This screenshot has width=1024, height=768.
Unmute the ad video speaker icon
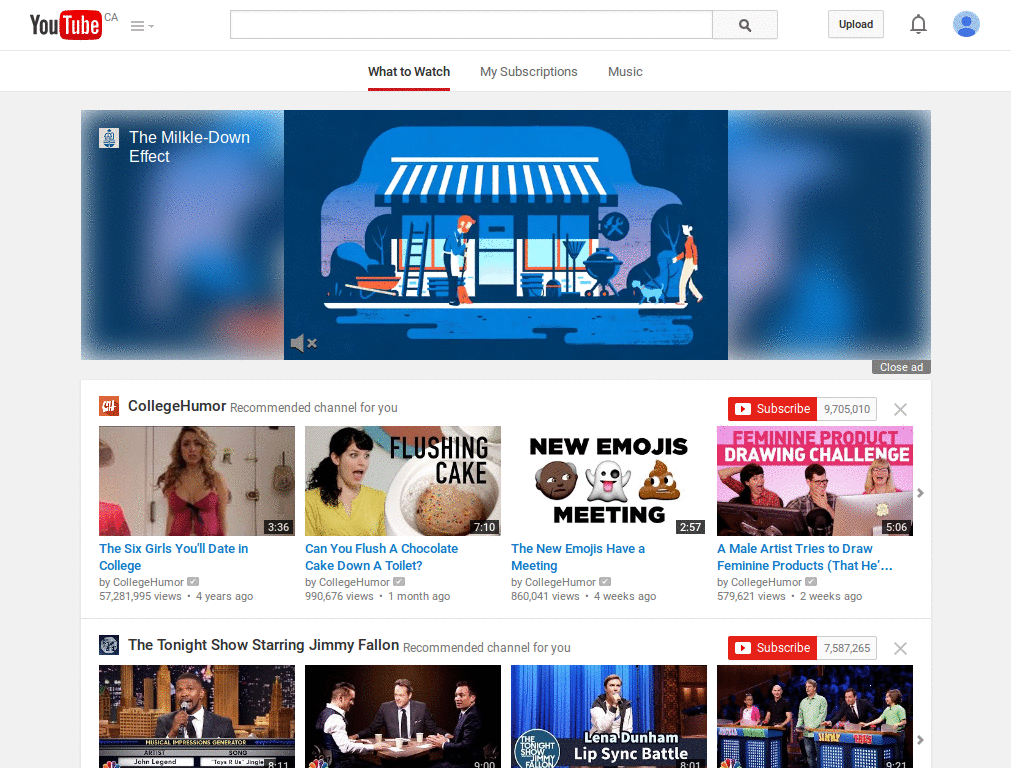[304, 343]
